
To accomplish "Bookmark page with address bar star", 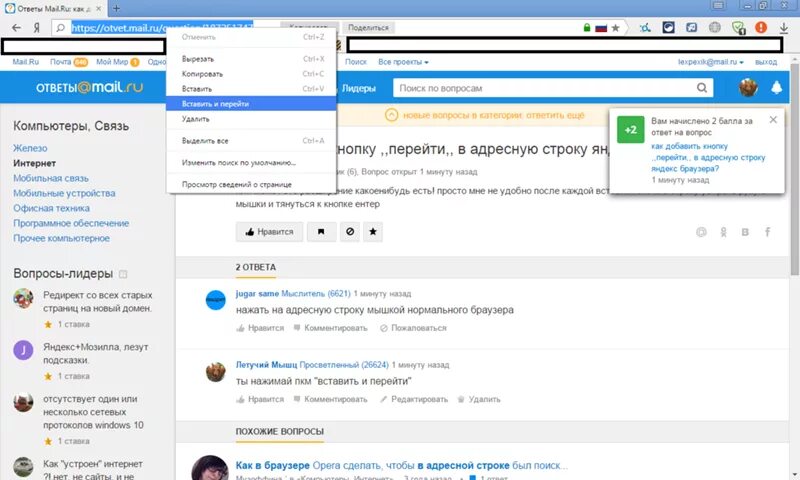I will pos(615,28).
